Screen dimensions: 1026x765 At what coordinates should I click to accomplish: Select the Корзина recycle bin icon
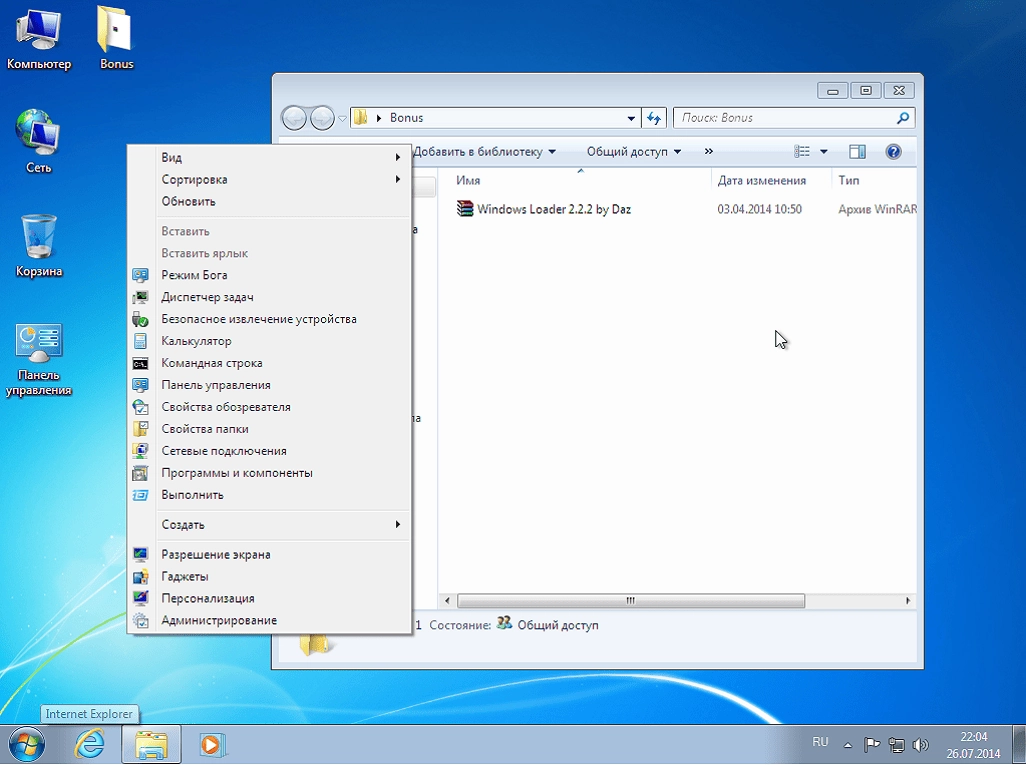39,246
